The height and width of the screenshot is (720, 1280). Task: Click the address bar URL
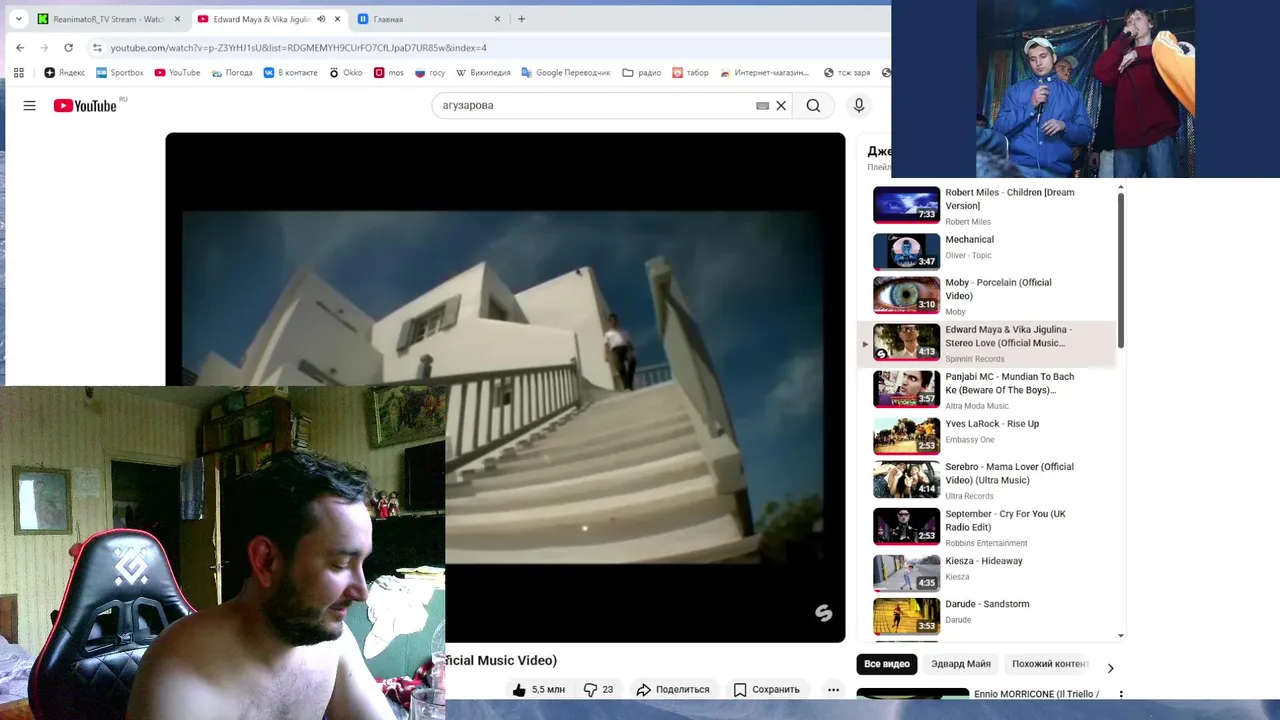tap(298, 47)
